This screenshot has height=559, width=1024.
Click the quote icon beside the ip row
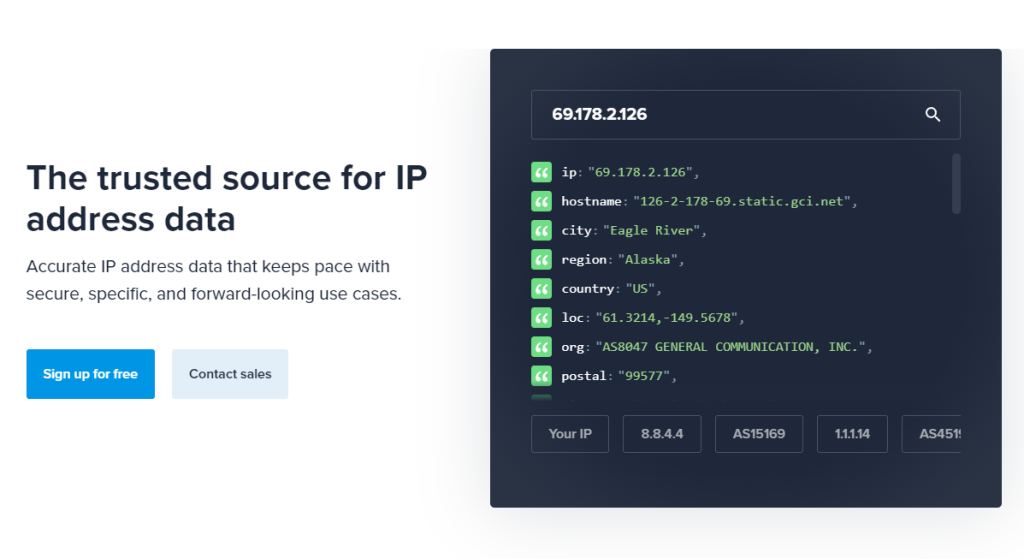tap(541, 172)
